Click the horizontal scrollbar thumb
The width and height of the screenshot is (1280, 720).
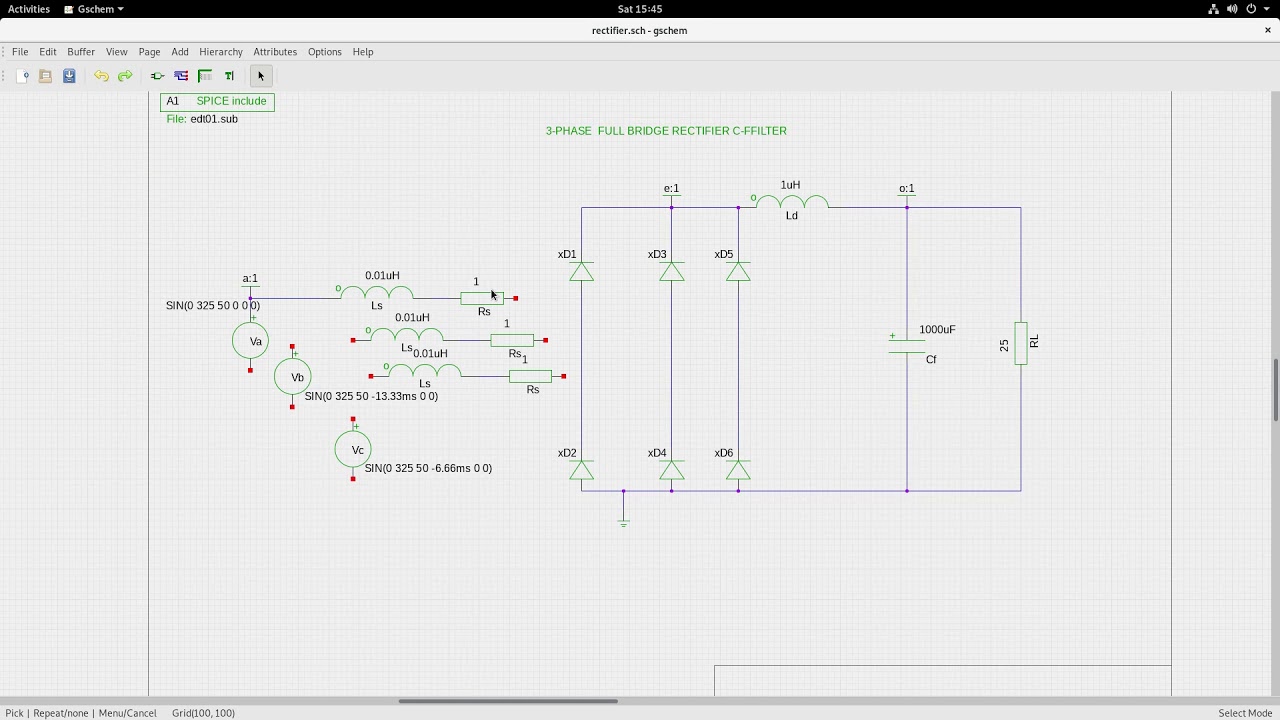(508, 701)
